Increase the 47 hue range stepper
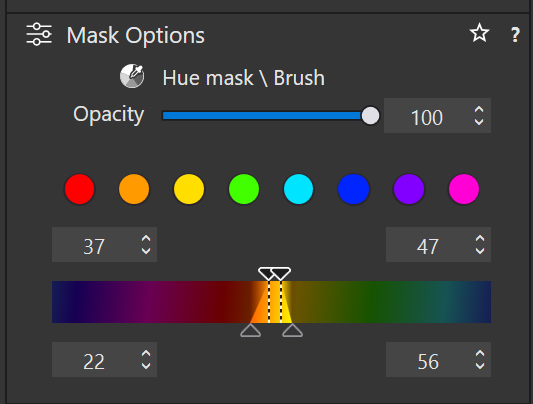The height and width of the screenshot is (404, 533). click(x=480, y=238)
